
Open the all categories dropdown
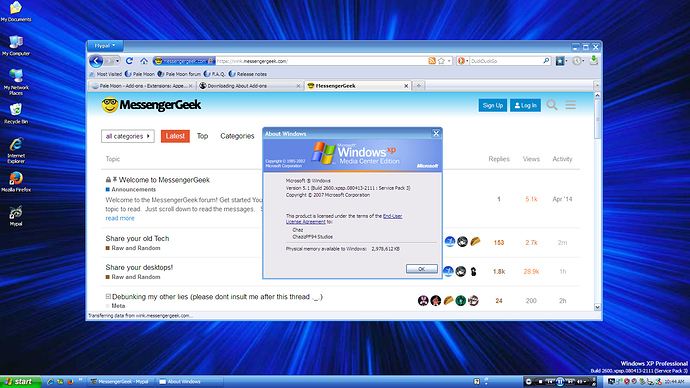[x=128, y=136]
